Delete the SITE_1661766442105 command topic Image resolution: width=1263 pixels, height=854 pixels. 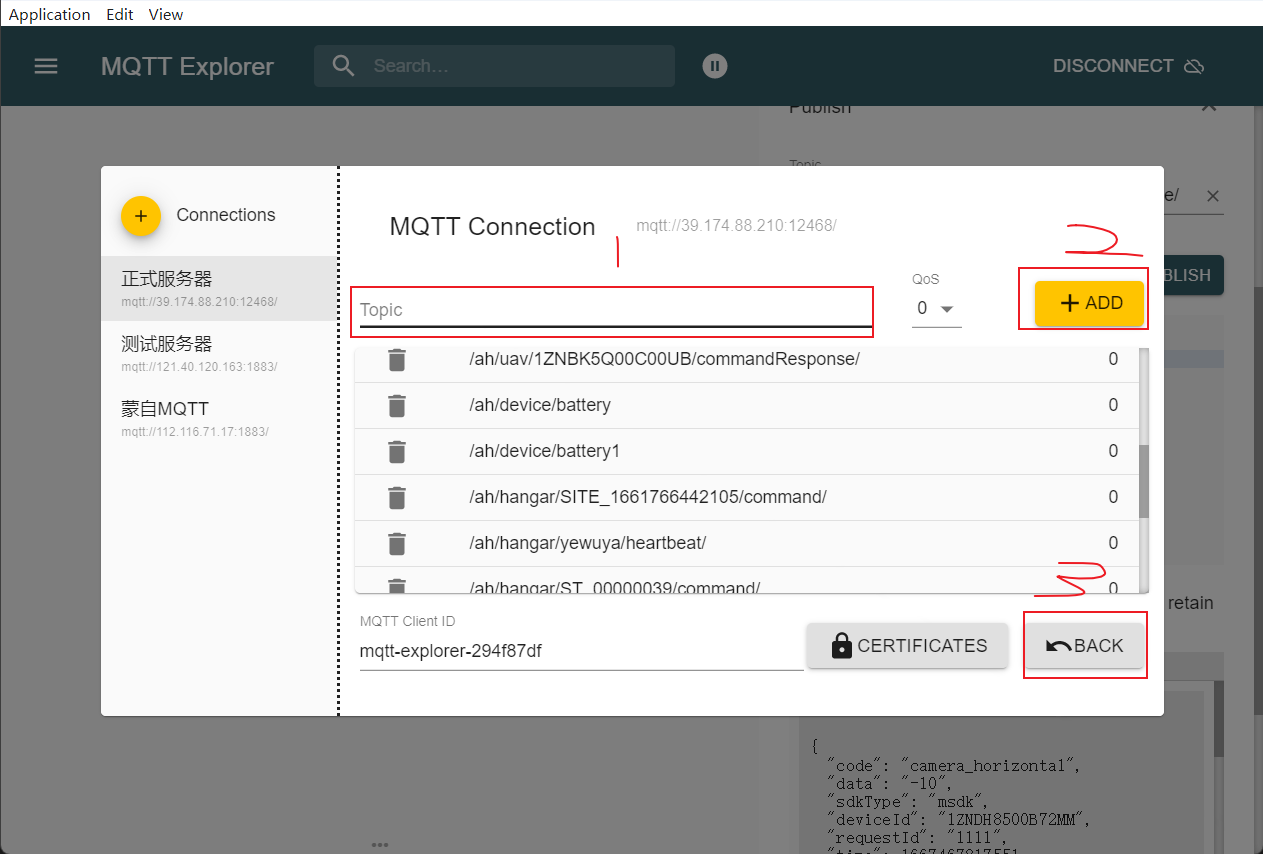click(397, 497)
